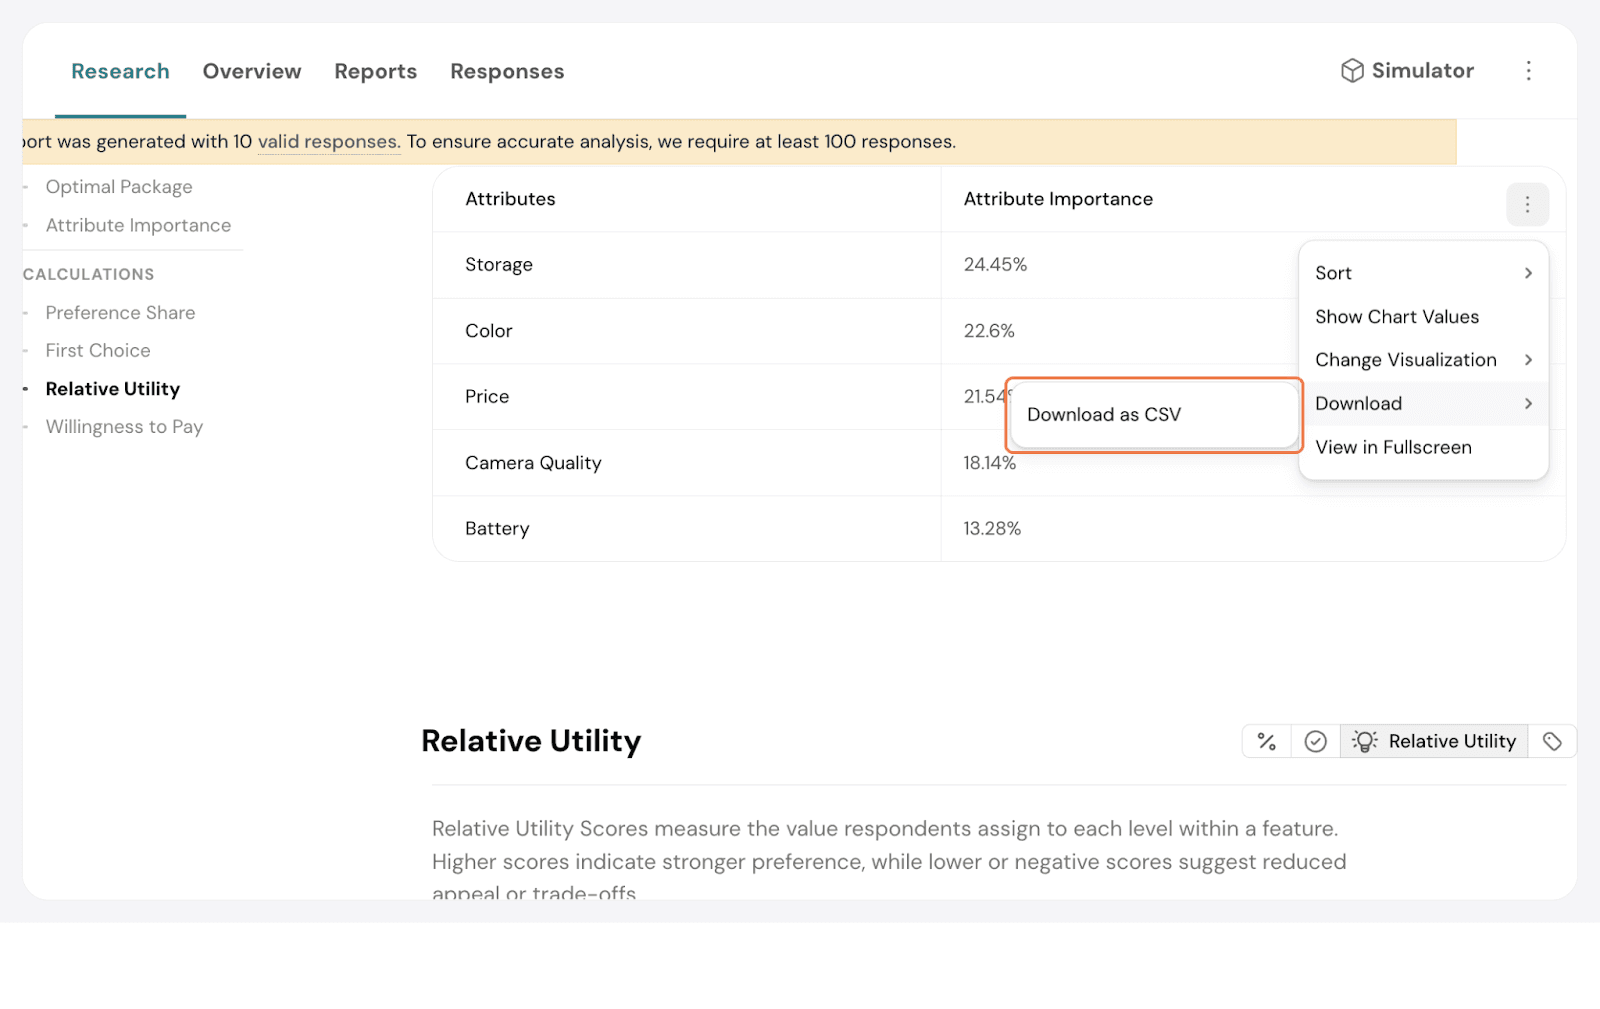Open the valid responses link
The image size is (1600, 1009).
pos(329,142)
